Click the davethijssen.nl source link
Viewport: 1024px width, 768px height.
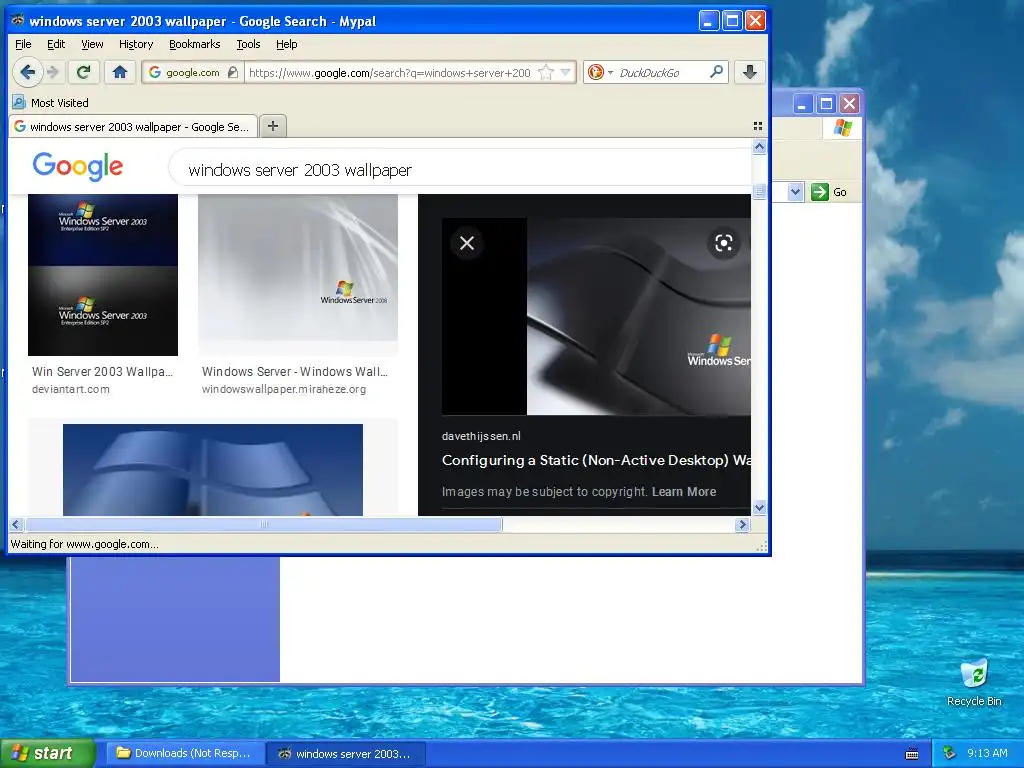point(481,436)
